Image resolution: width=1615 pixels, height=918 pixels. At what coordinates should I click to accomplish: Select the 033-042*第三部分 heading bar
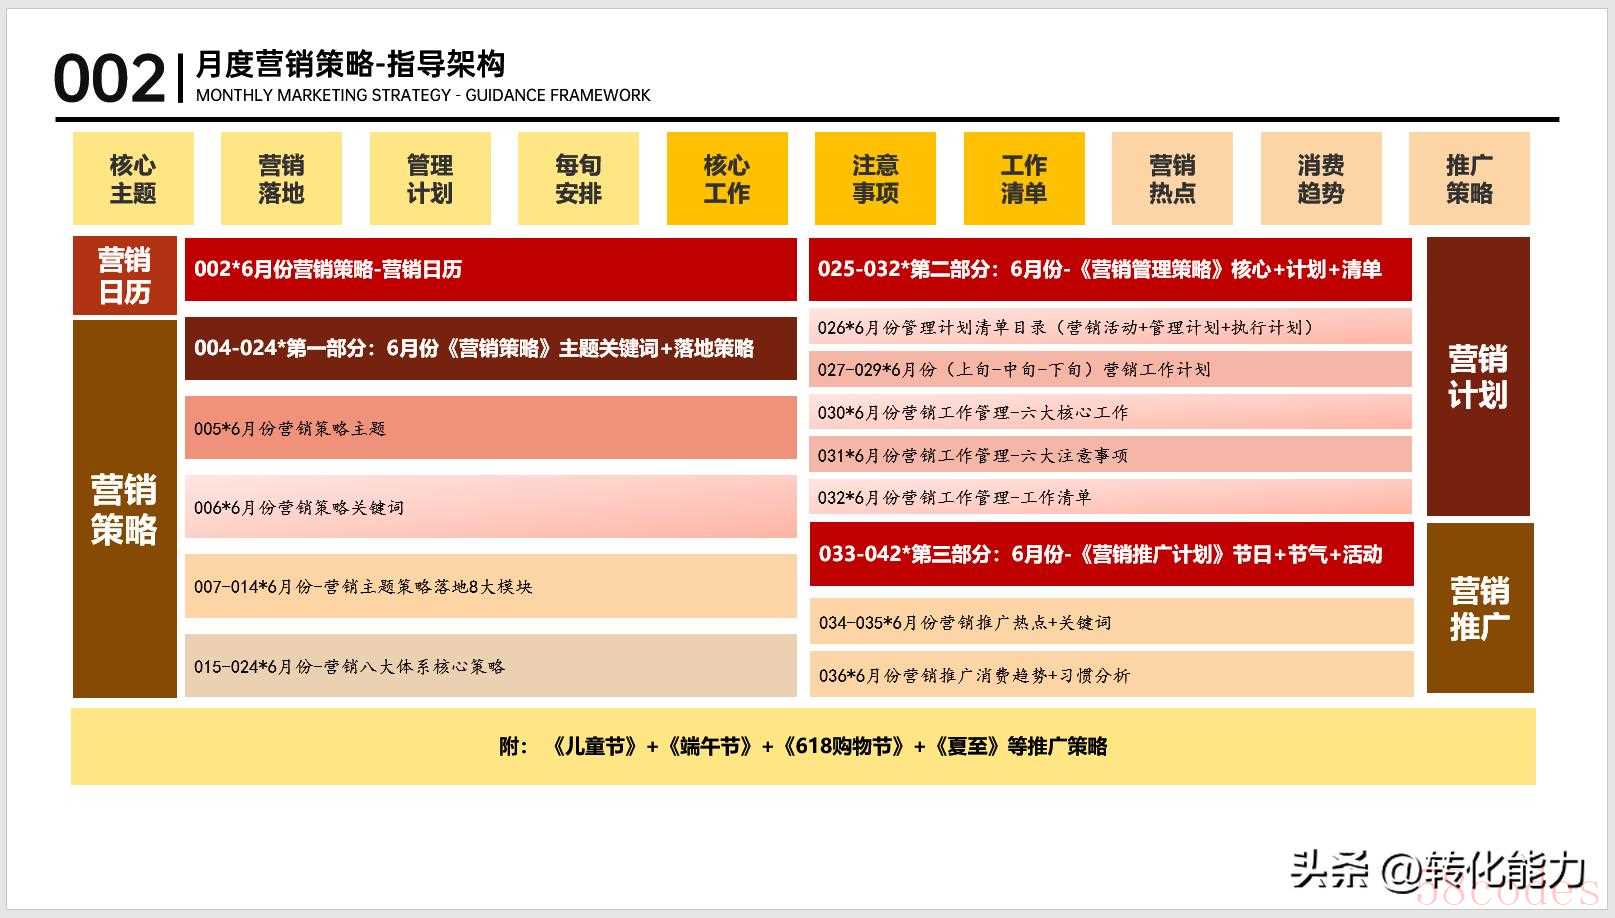pos(1112,554)
